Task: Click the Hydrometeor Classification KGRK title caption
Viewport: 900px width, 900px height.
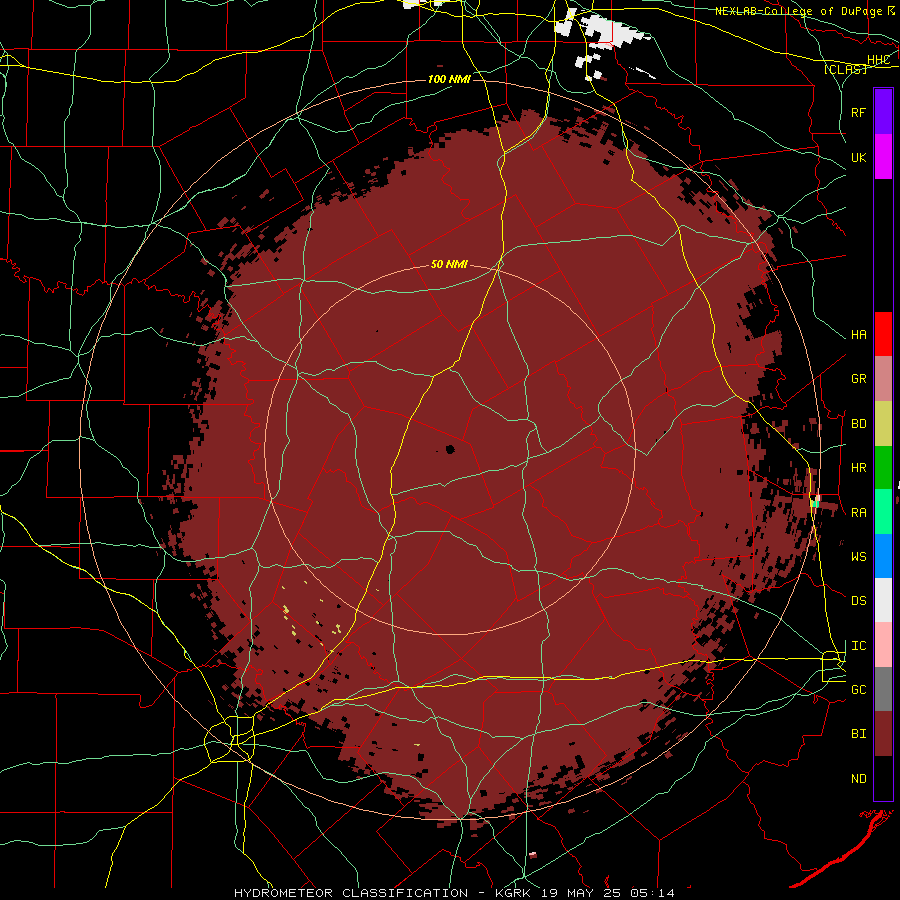Action: (x=454, y=893)
